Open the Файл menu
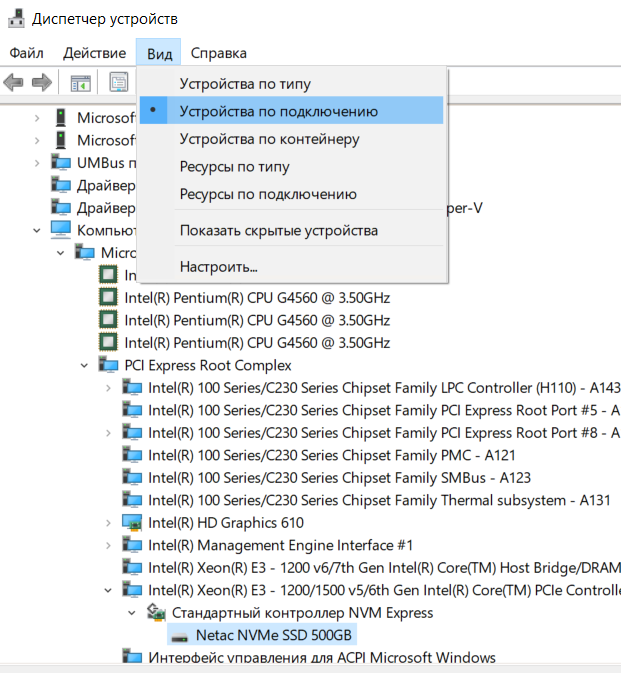This screenshot has height=673, width=621. pos(26,52)
